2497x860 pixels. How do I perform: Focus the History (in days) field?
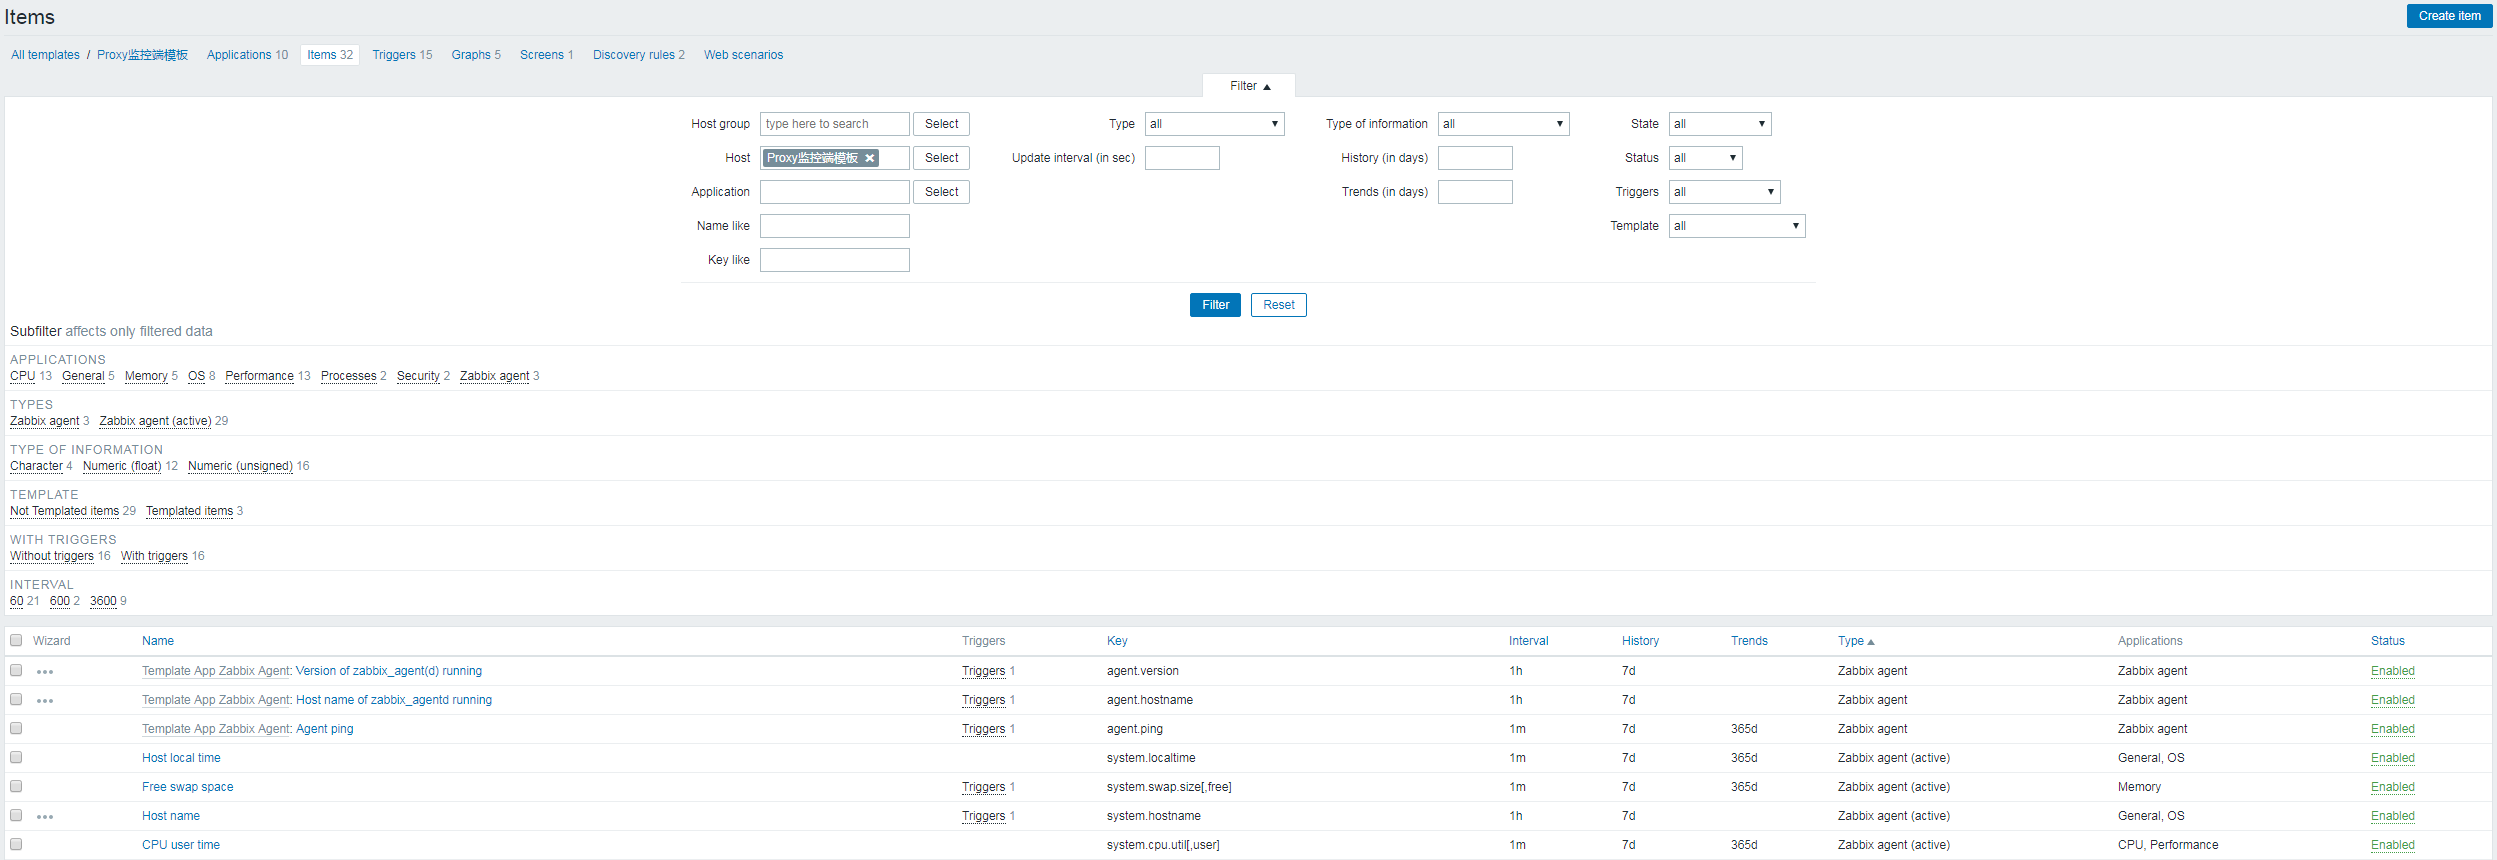(x=1475, y=158)
